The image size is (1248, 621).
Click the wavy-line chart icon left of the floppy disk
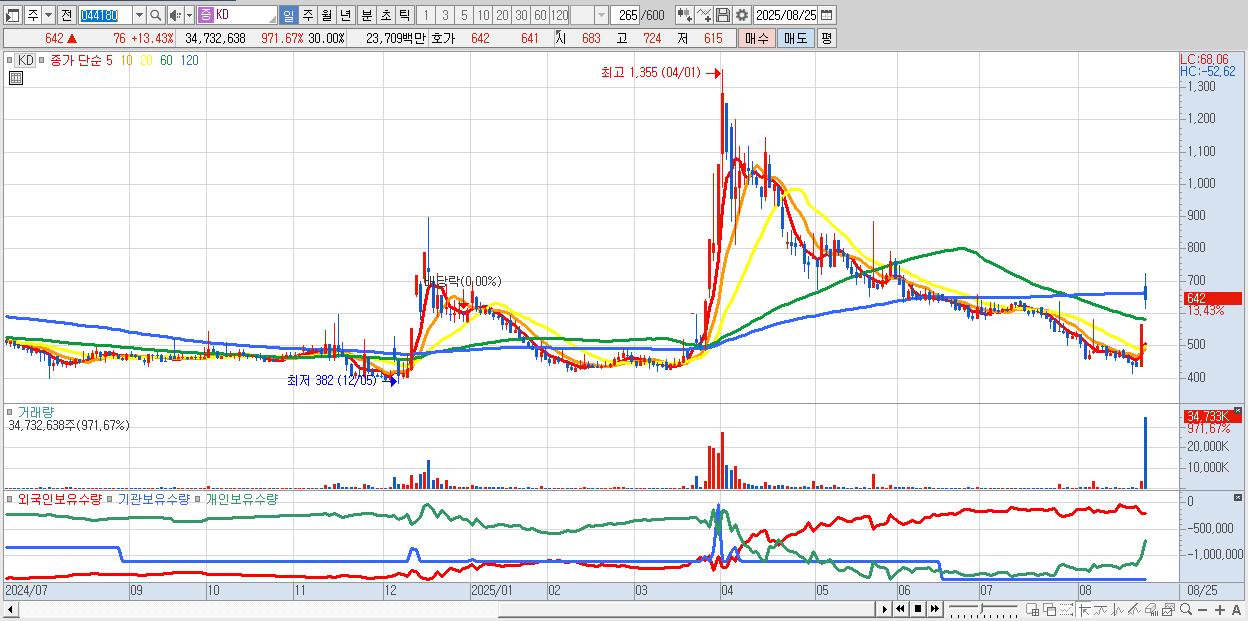point(703,15)
